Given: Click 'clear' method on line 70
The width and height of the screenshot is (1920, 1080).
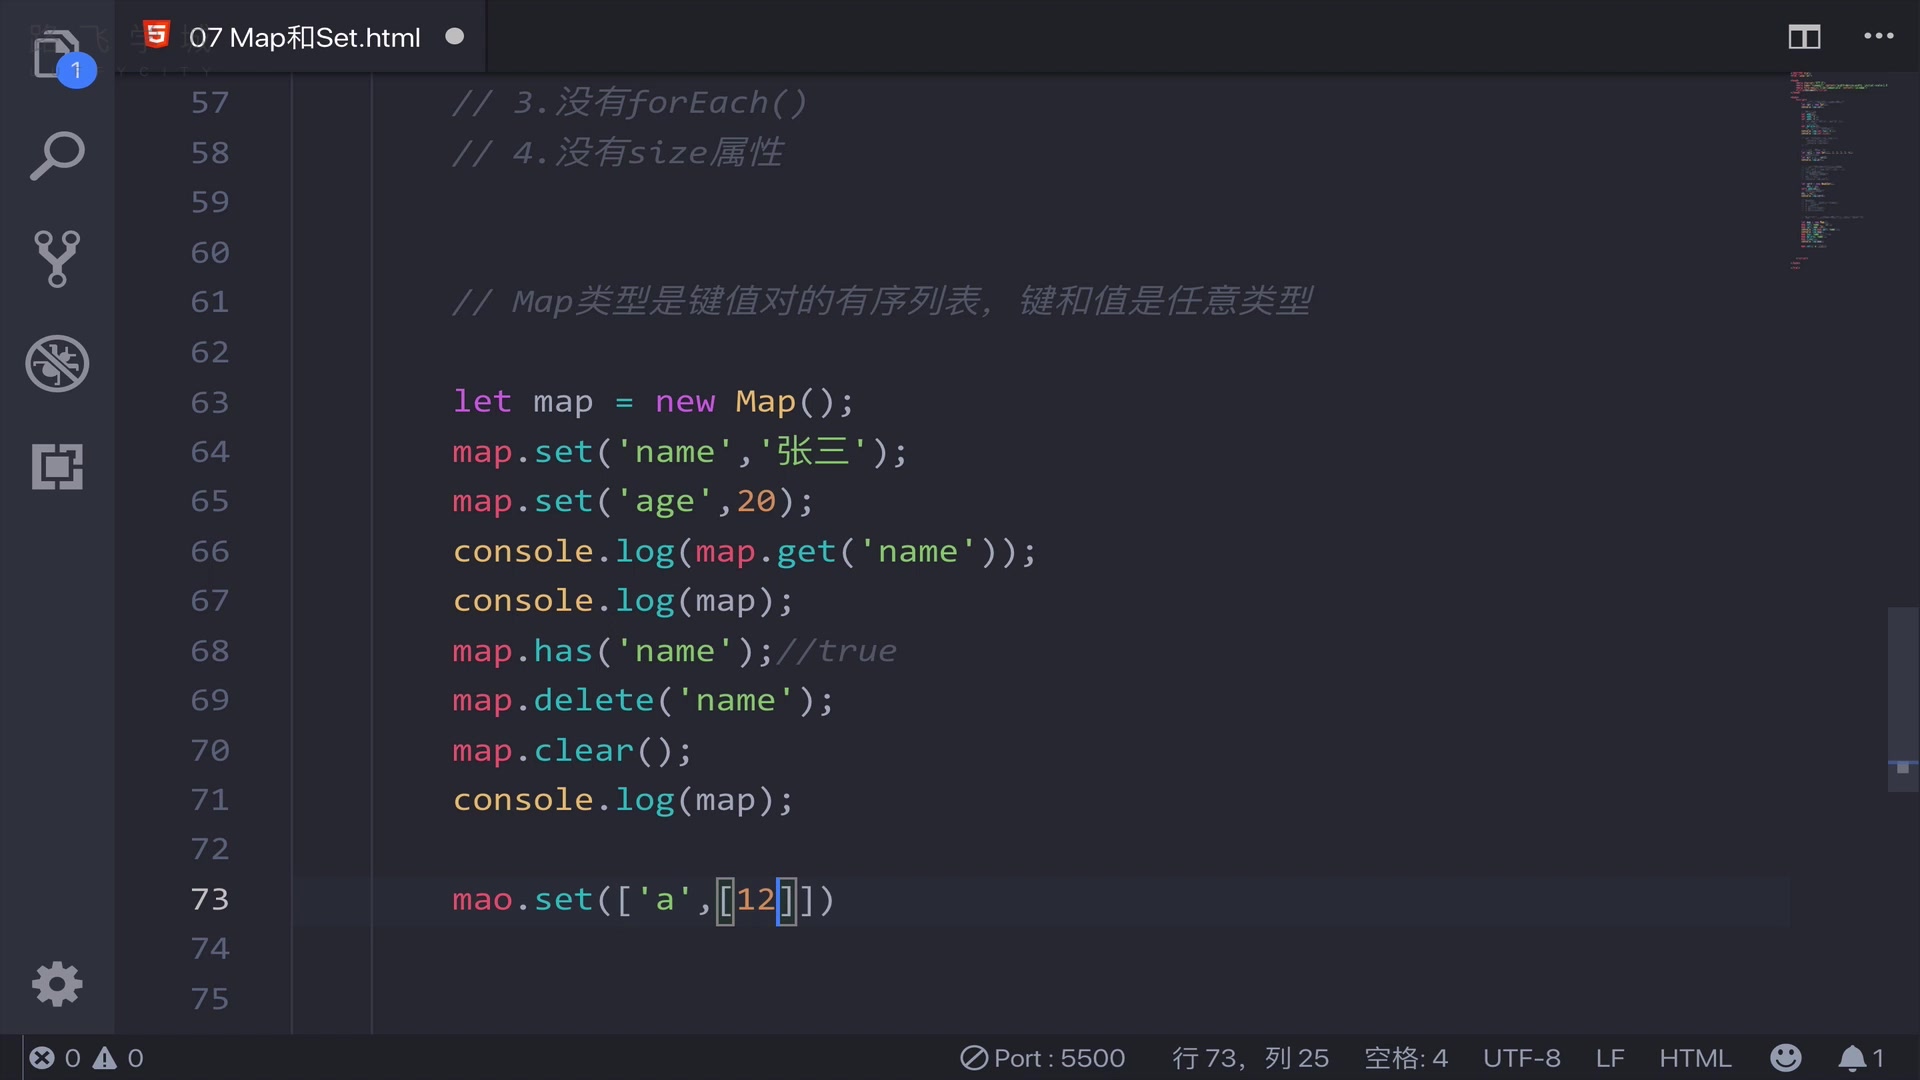Looking at the screenshot, I should pos(584,750).
